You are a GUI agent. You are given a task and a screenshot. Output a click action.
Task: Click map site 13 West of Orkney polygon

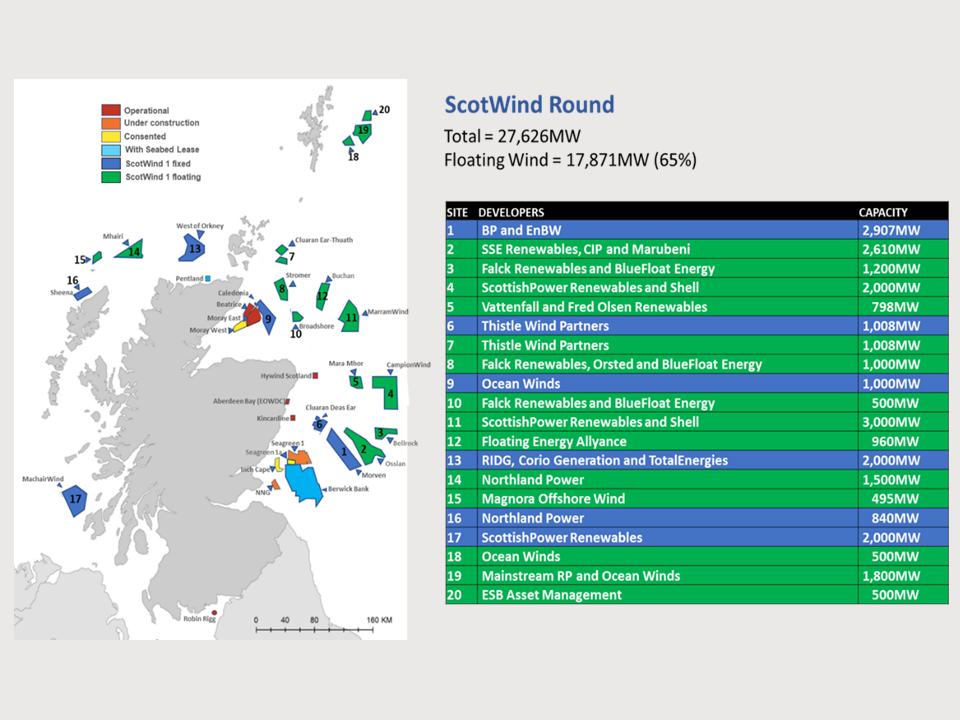click(192, 248)
